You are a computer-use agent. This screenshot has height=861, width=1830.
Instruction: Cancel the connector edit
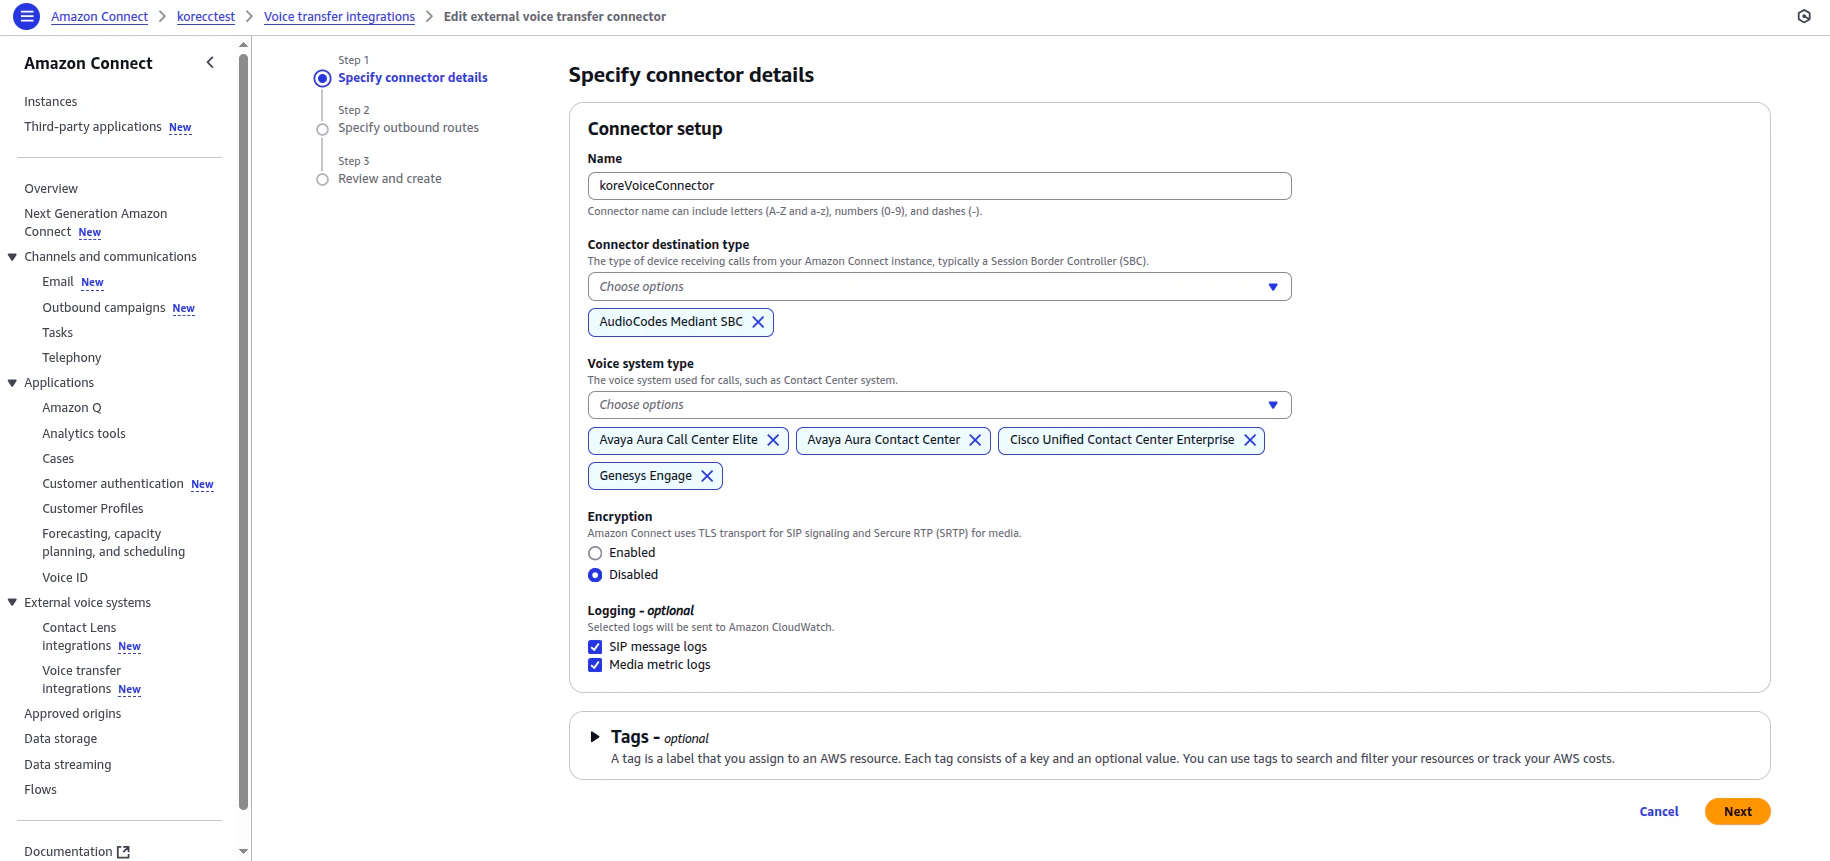[x=1659, y=811]
